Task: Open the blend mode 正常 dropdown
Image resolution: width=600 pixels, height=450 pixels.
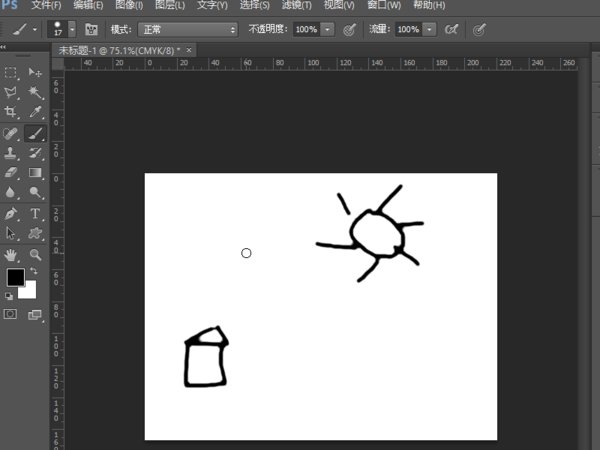Action: (x=188, y=30)
